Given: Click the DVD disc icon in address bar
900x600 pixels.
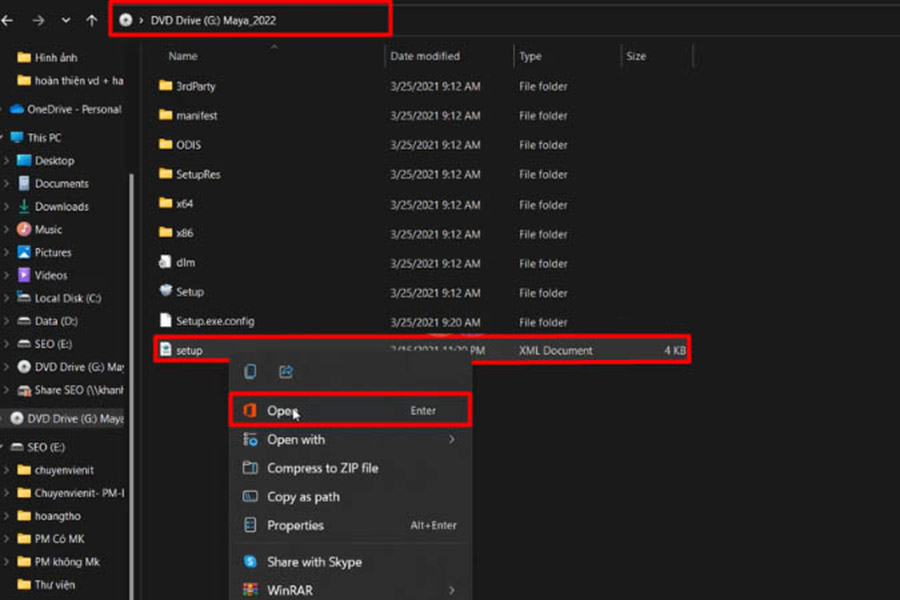Looking at the screenshot, I should (x=125, y=21).
